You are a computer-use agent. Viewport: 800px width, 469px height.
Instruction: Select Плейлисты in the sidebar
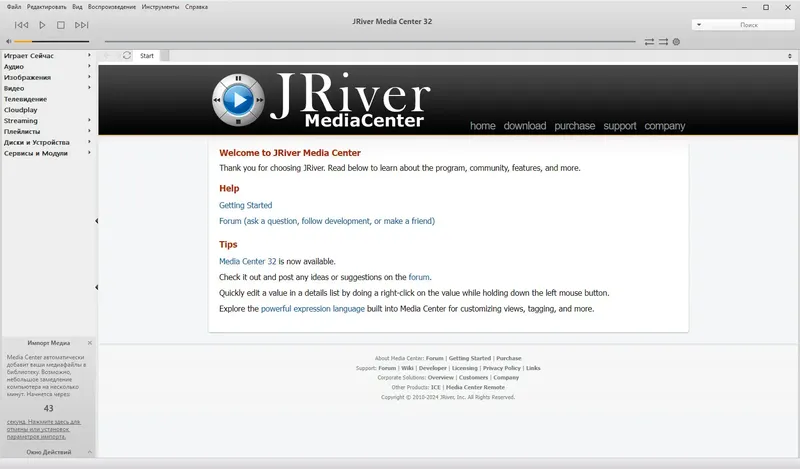(21, 131)
